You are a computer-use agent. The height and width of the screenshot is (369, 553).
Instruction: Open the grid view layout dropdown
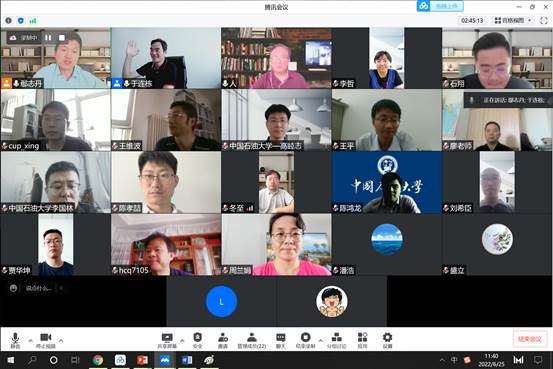point(513,20)
